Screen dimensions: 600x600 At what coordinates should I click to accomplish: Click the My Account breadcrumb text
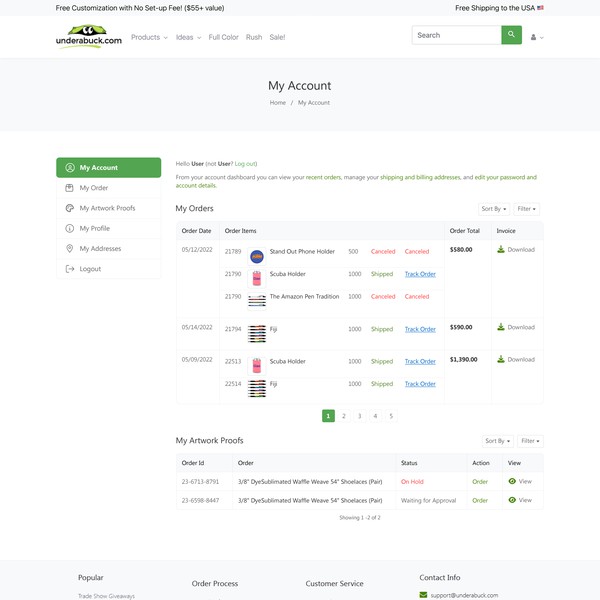314,103
